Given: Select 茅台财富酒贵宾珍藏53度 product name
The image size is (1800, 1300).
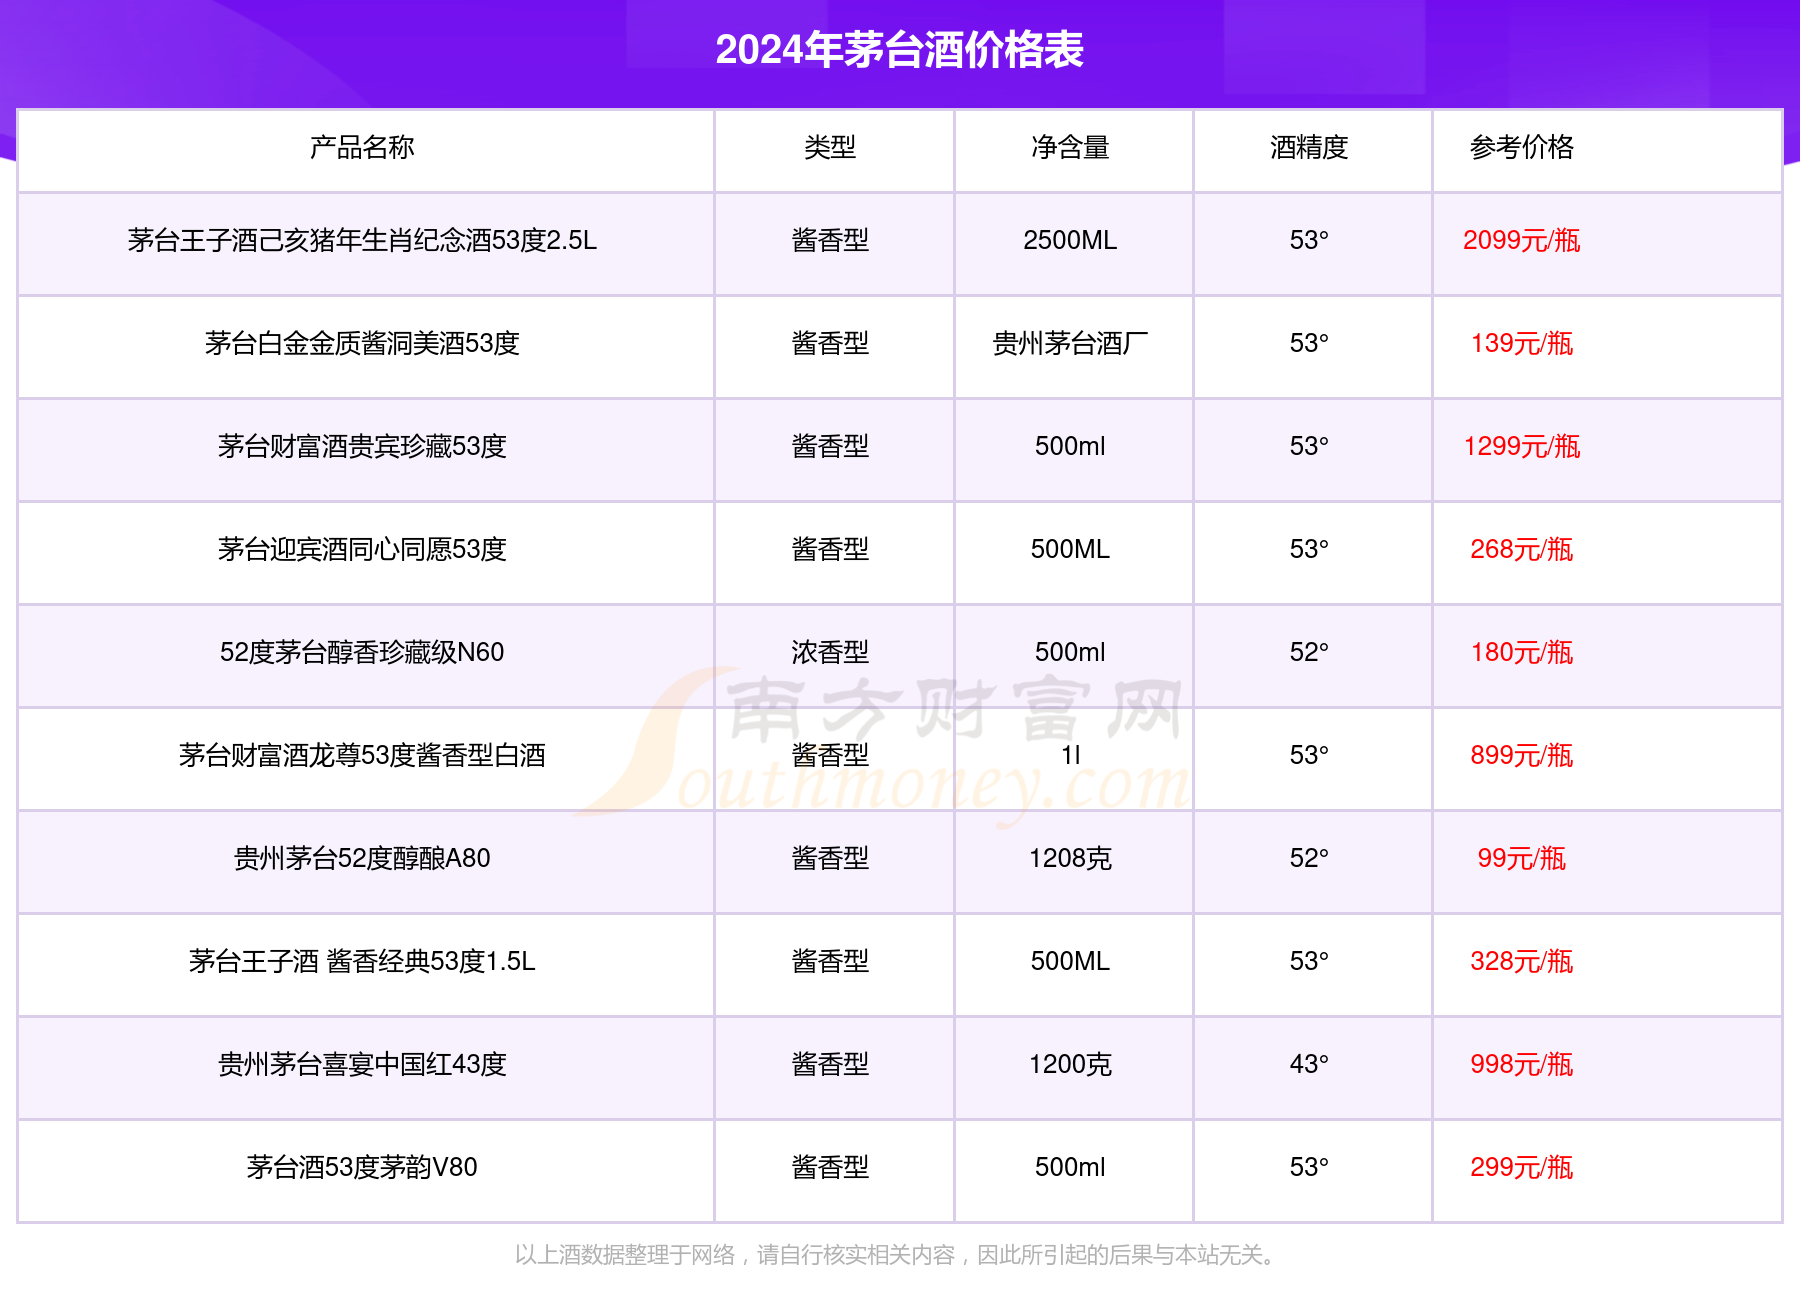Looking at the screenshot, I should tap(362, 447).
